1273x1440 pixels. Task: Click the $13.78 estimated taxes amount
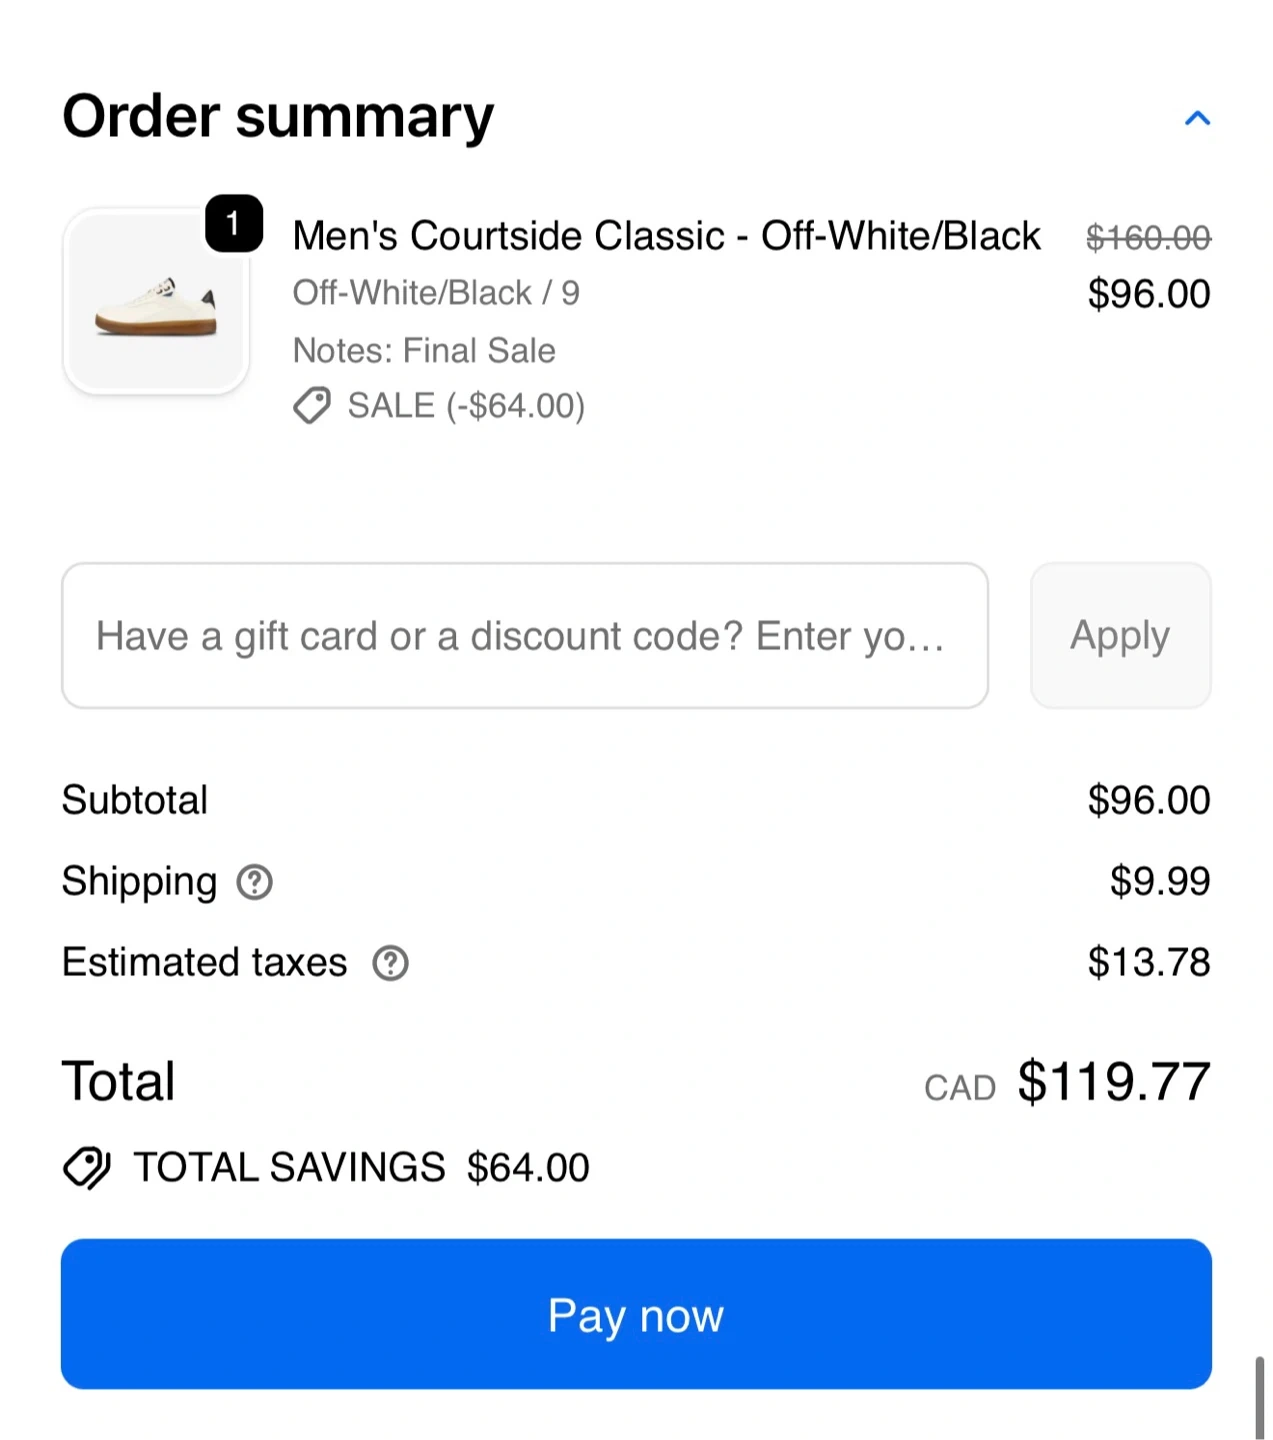[x=1149, y=962]
